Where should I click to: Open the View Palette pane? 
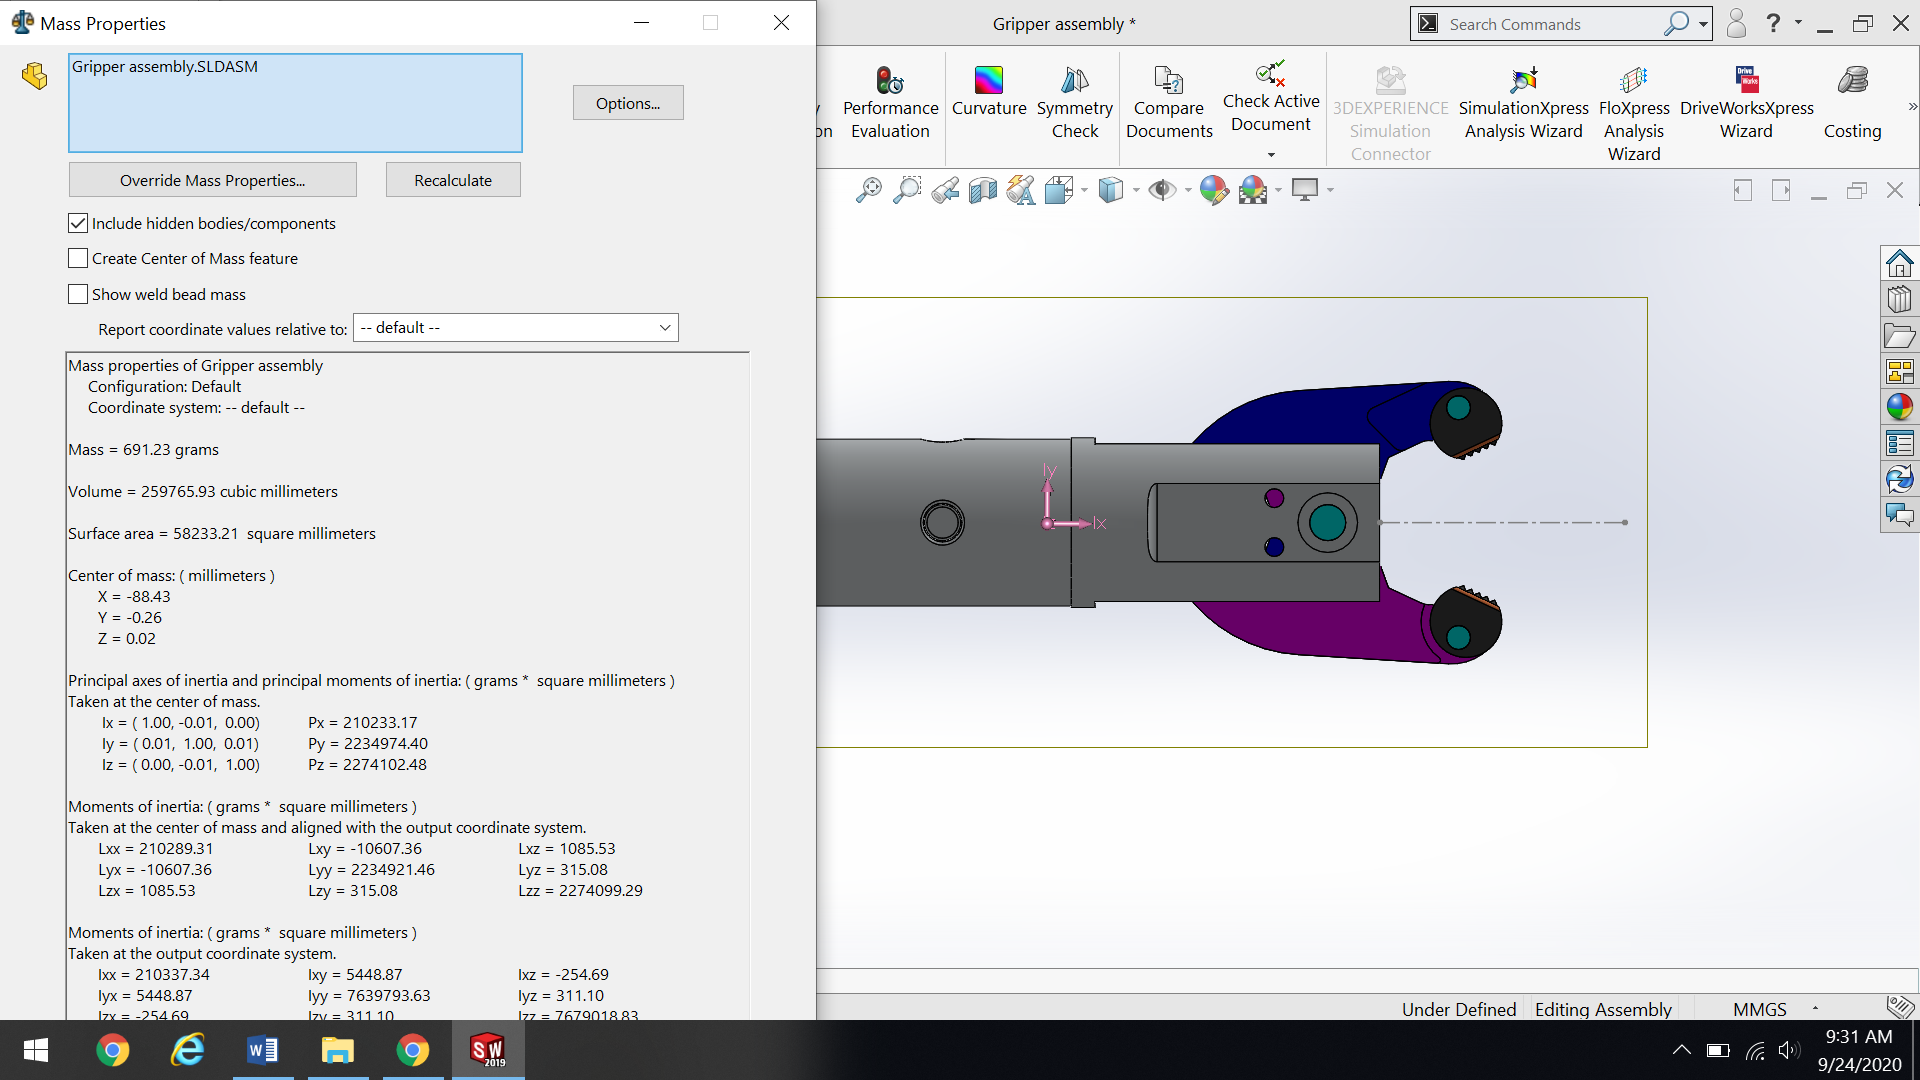coord(1899,372)
